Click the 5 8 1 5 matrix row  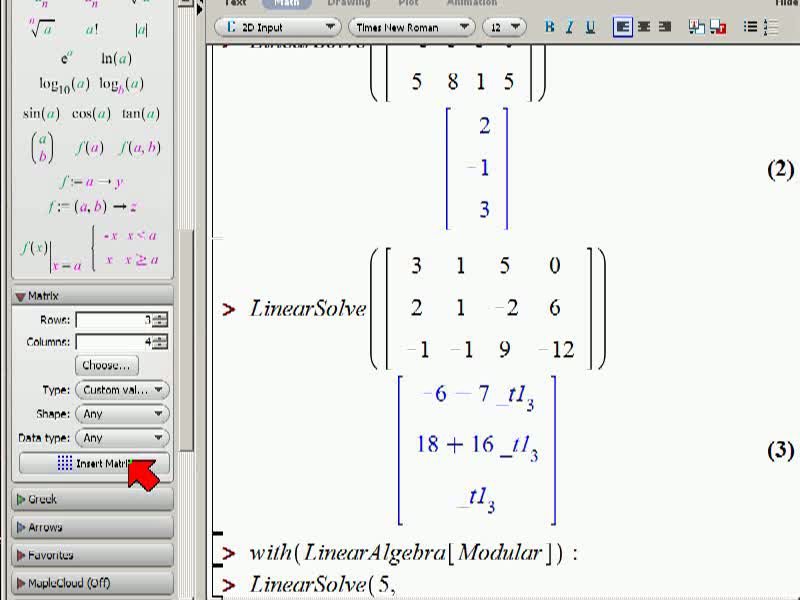coord(462,82)
